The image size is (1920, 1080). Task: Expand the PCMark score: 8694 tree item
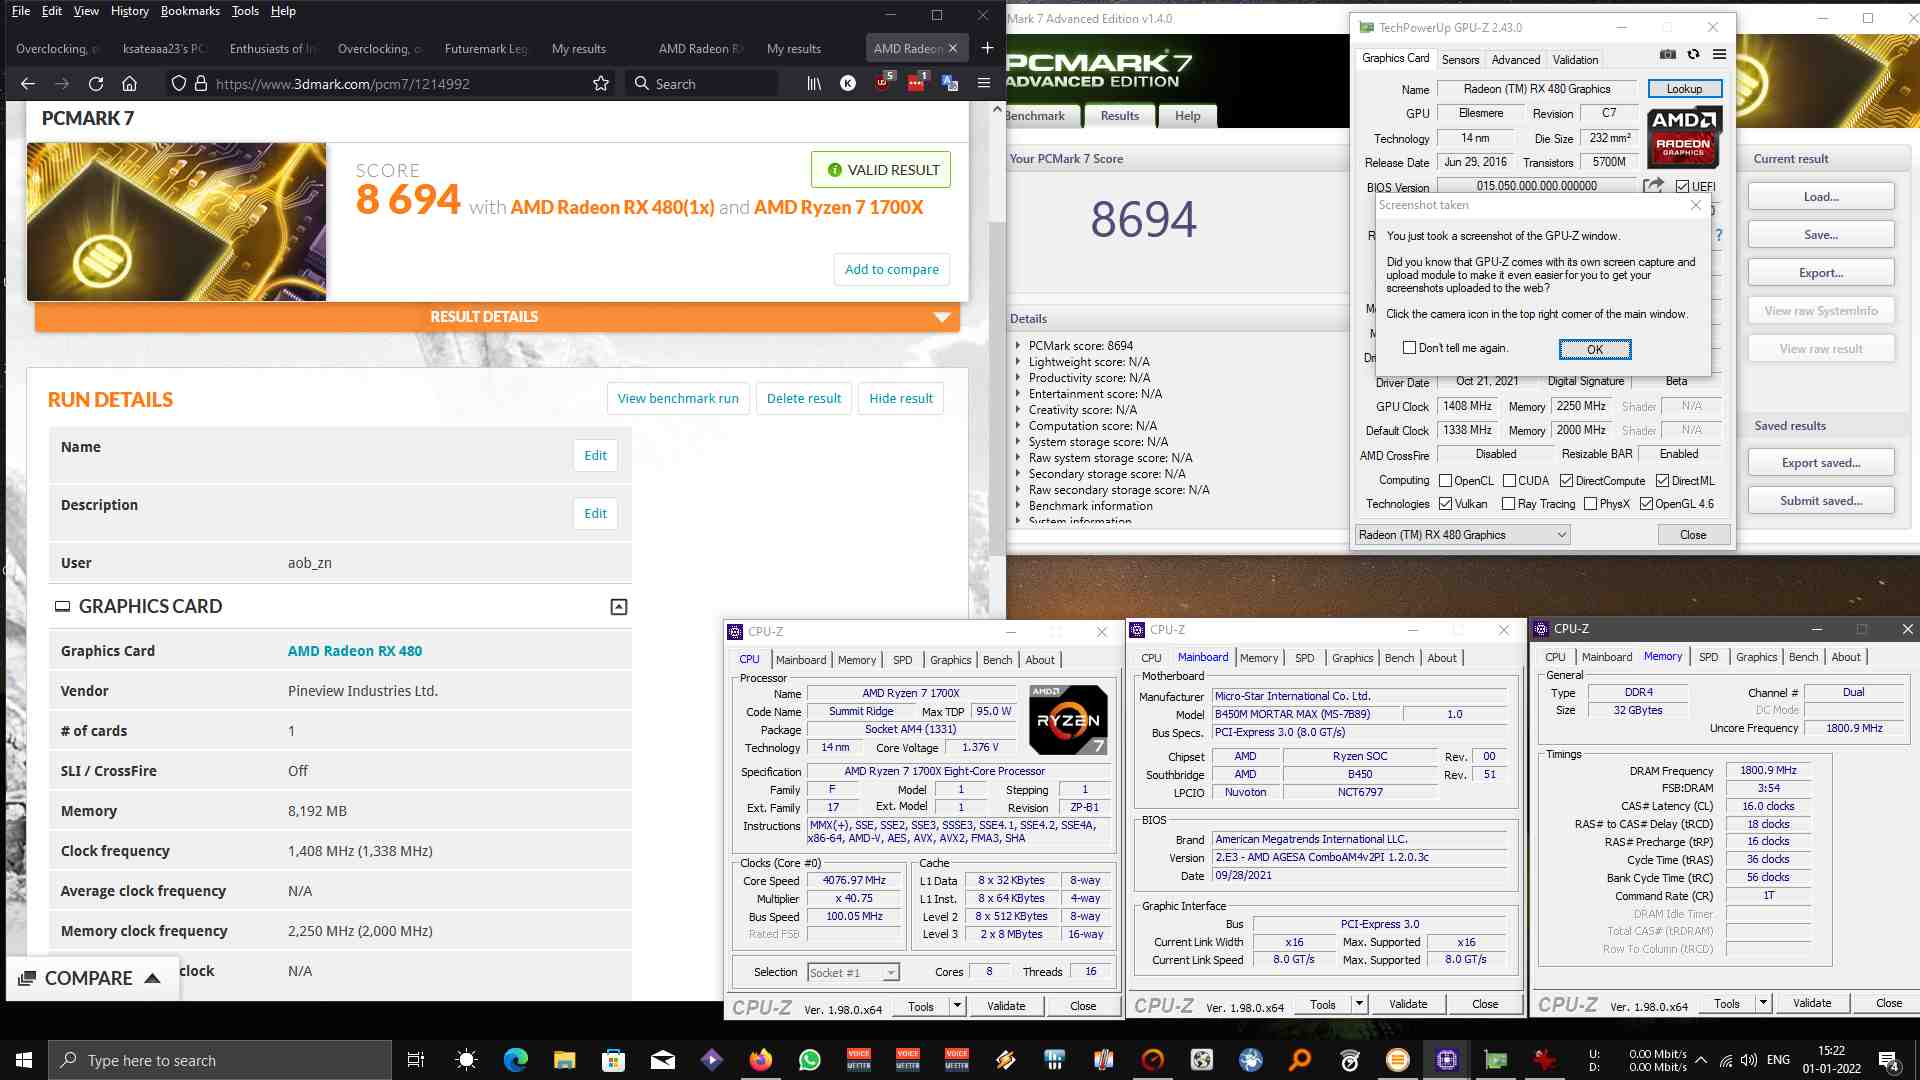pos(1018,346)
